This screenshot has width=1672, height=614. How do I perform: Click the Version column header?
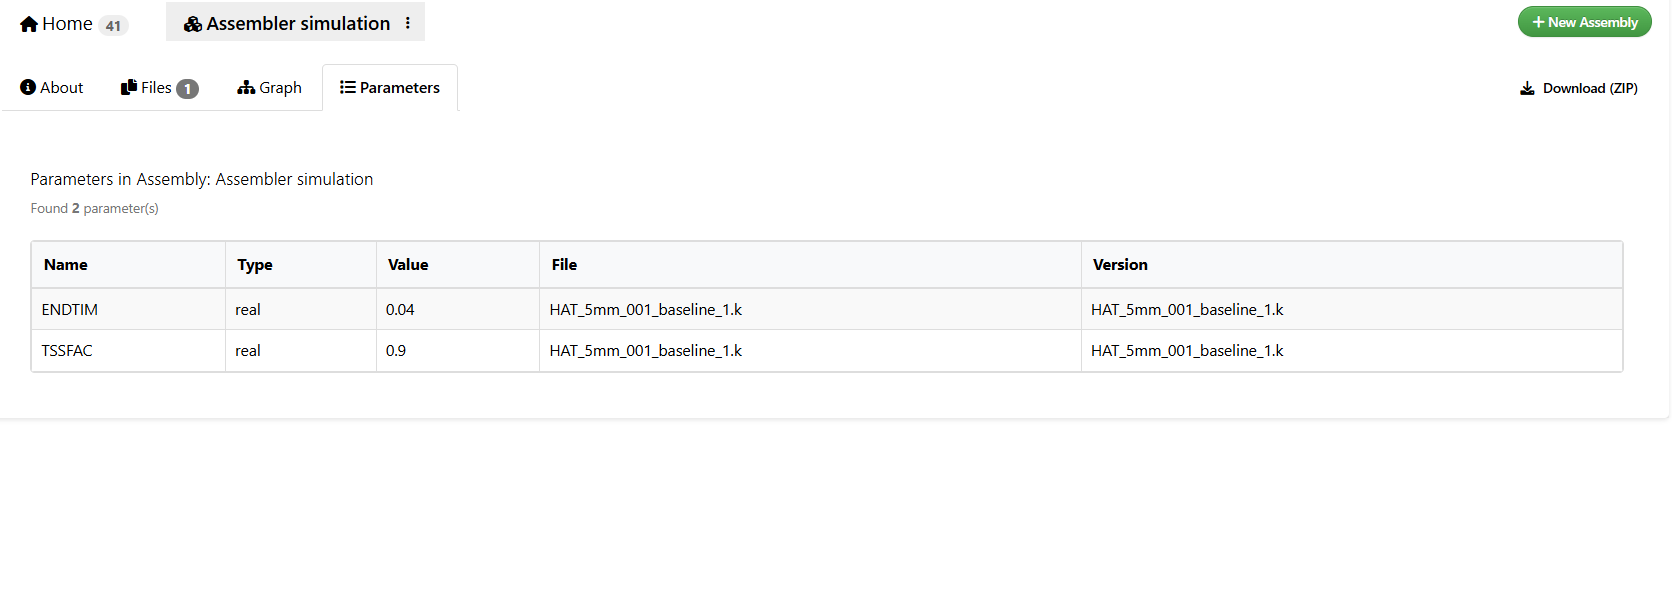1120,265
